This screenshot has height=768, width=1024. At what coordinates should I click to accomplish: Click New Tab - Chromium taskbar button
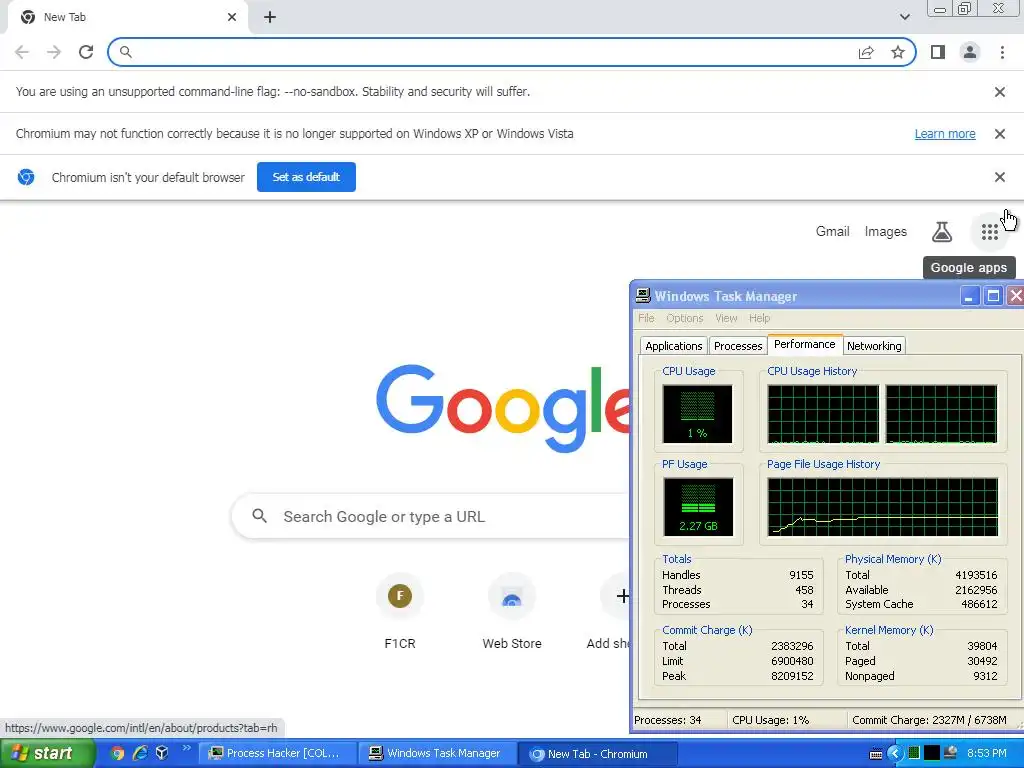click(x=598, y=754)
